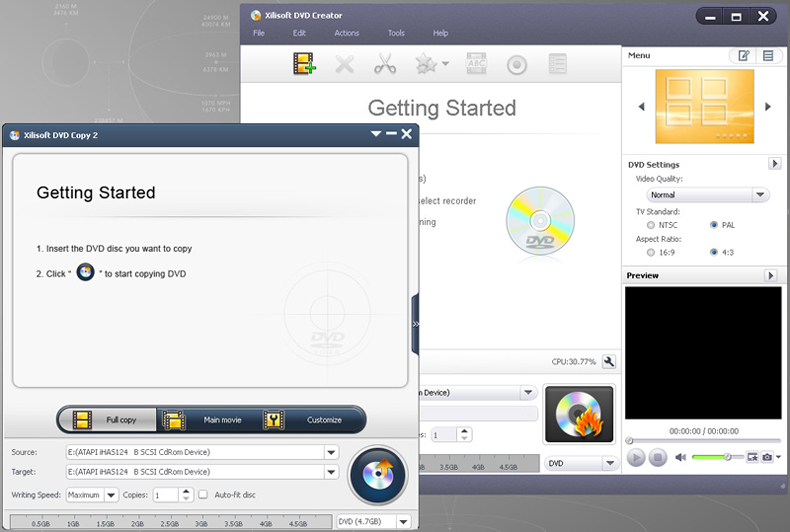
Task: Start copying with the disc arrow button
Action: (377, 474)
